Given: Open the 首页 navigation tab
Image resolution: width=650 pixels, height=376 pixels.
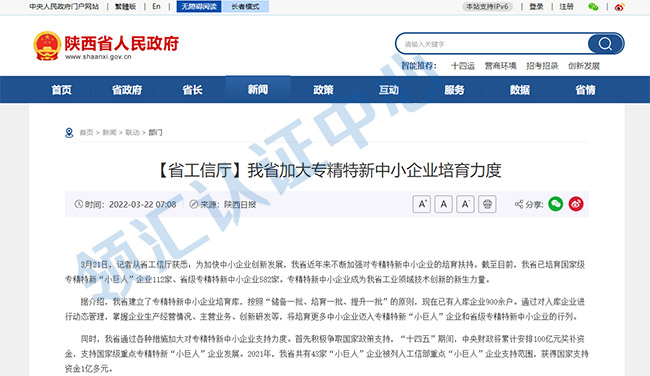Looking at the screenshot, I should tap(61, 90).
